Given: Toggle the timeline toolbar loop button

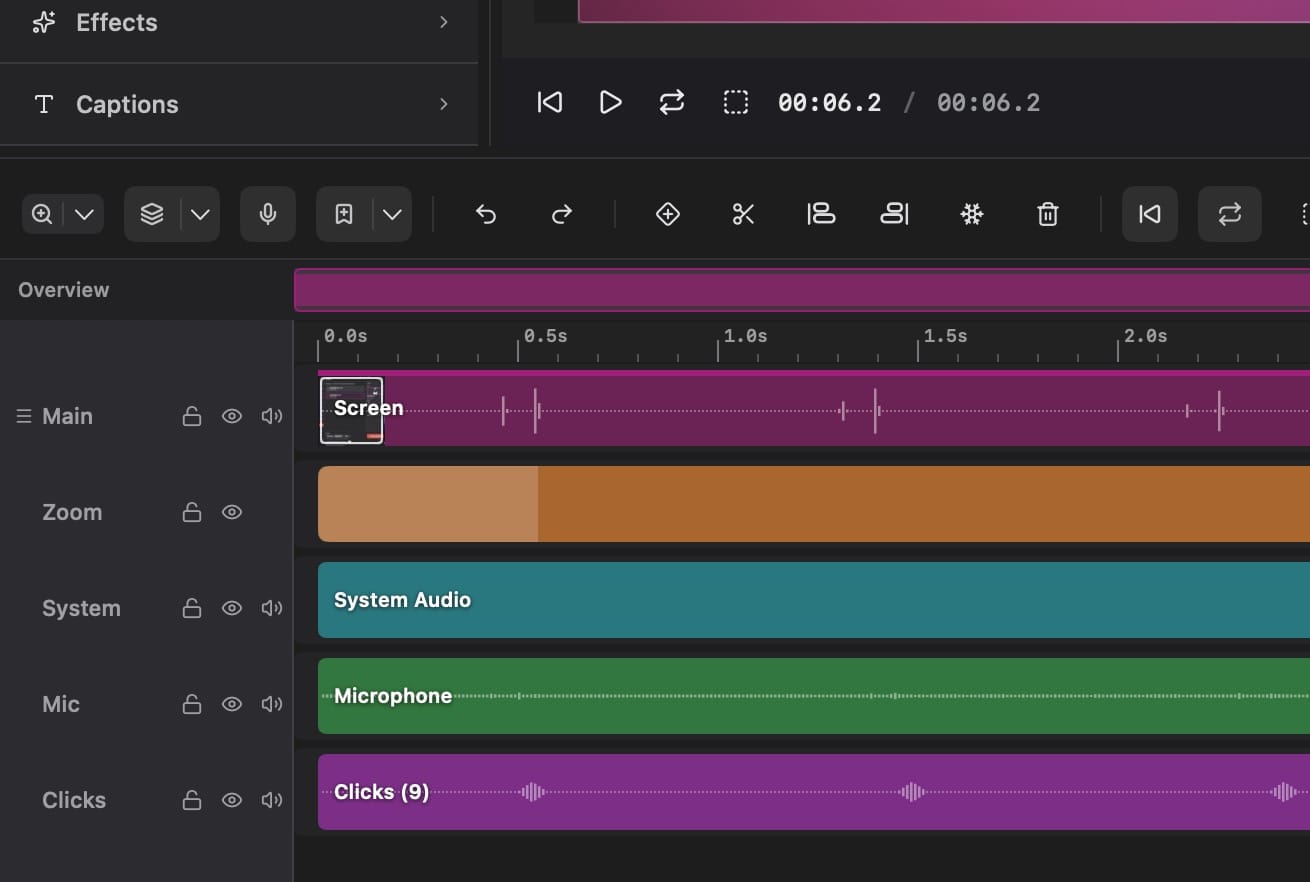Looking at the screenshot, I should tap(1230, 214).
